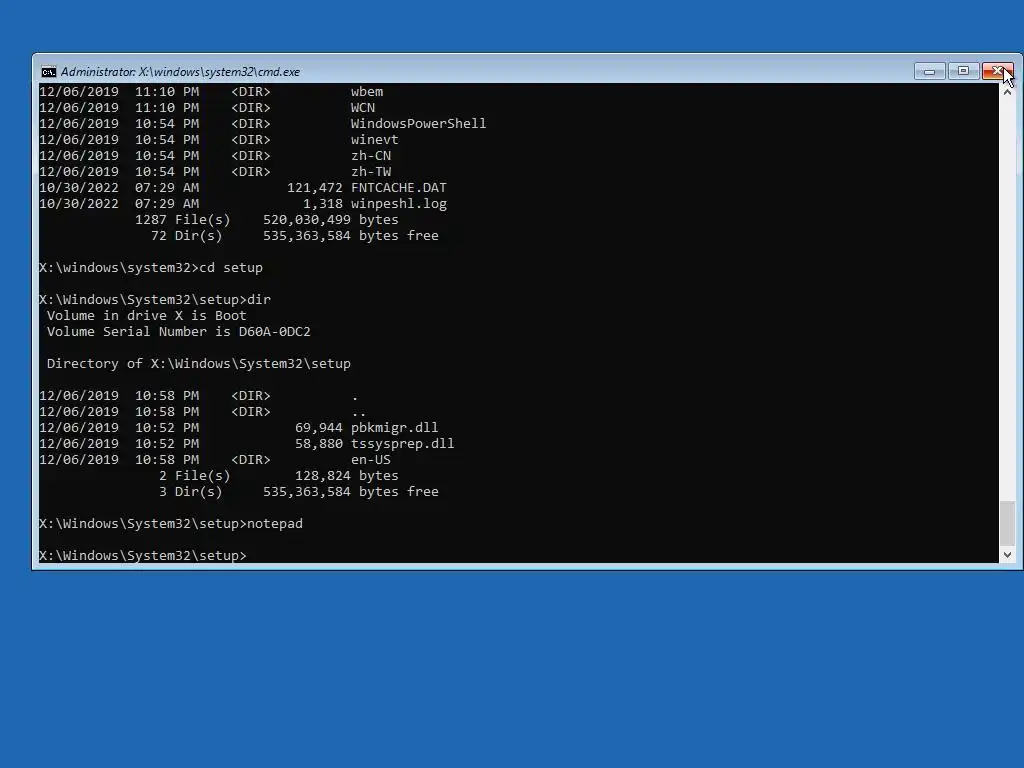
Task: Click the '58,880' file size value
Action: click(319, 443)
